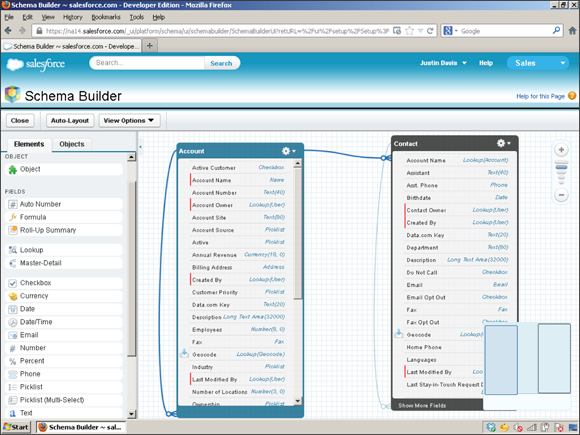Click the zoom out minus button
580x435 pixels.
(561, 195)
